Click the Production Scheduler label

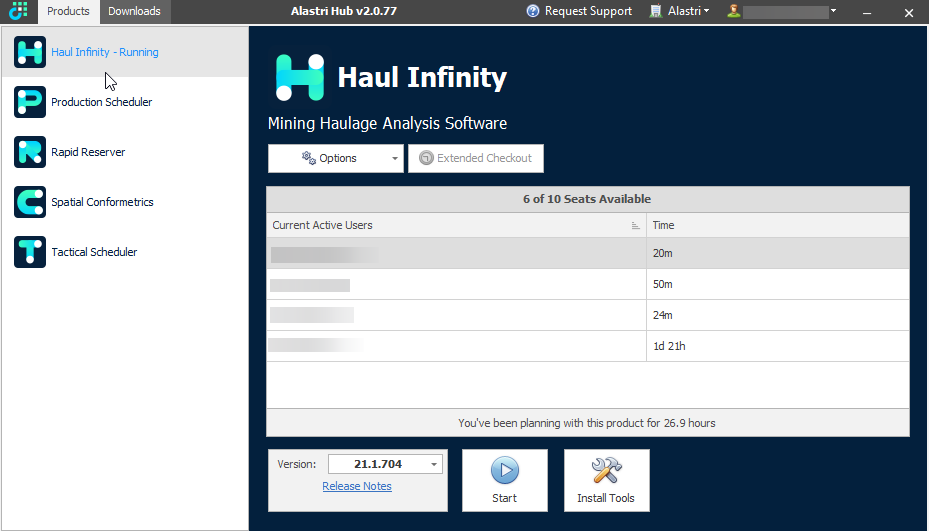(101, 102)
